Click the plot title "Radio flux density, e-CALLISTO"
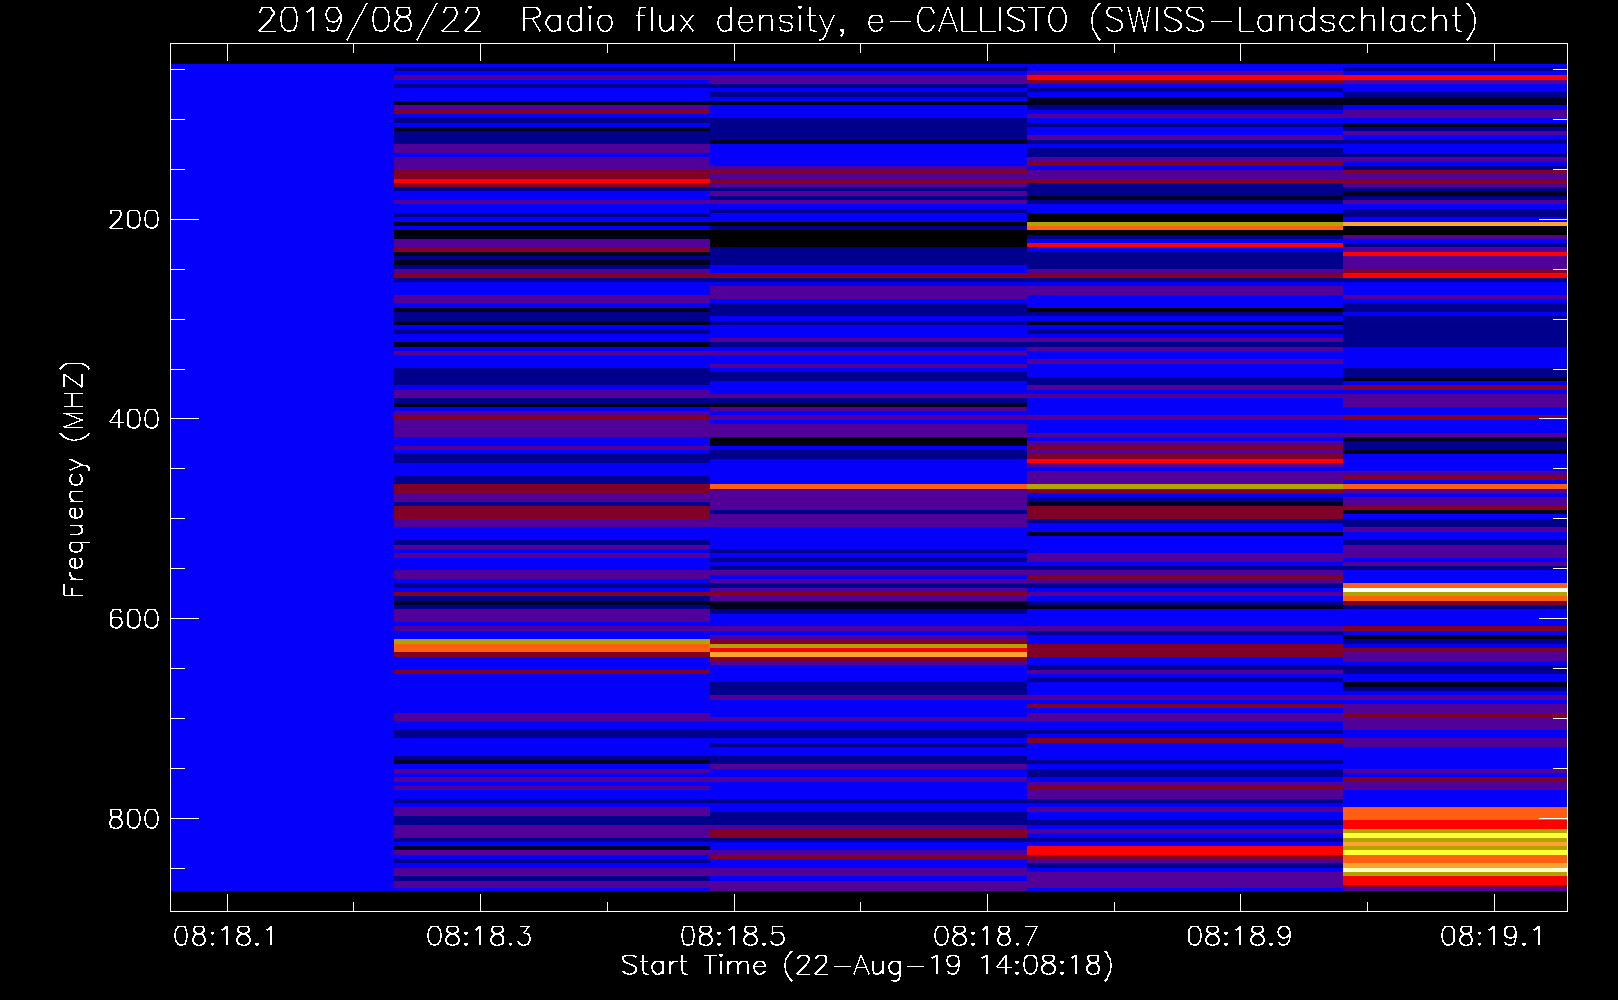Image resolution: width=1618 pixels, height=1000 pixels. (x=794, y=20)
